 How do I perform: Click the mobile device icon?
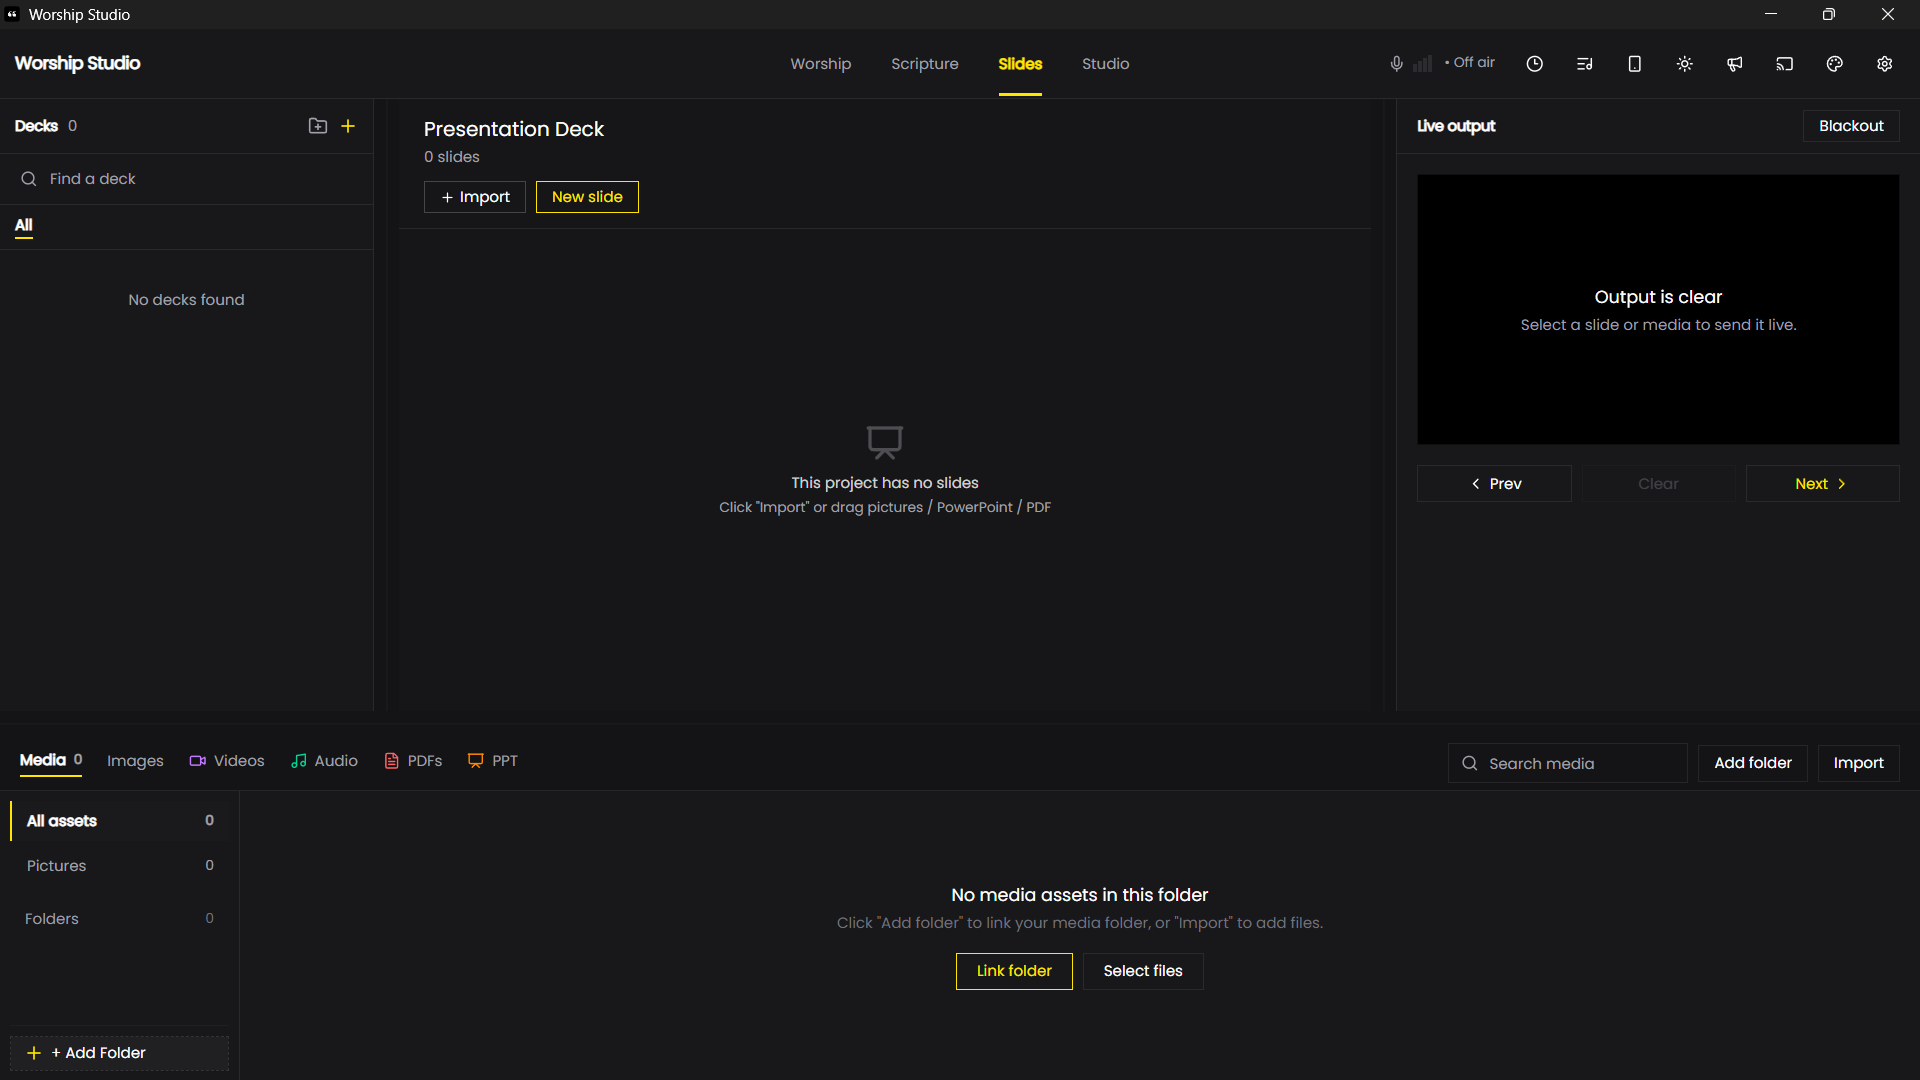(x=1634, y=64)
